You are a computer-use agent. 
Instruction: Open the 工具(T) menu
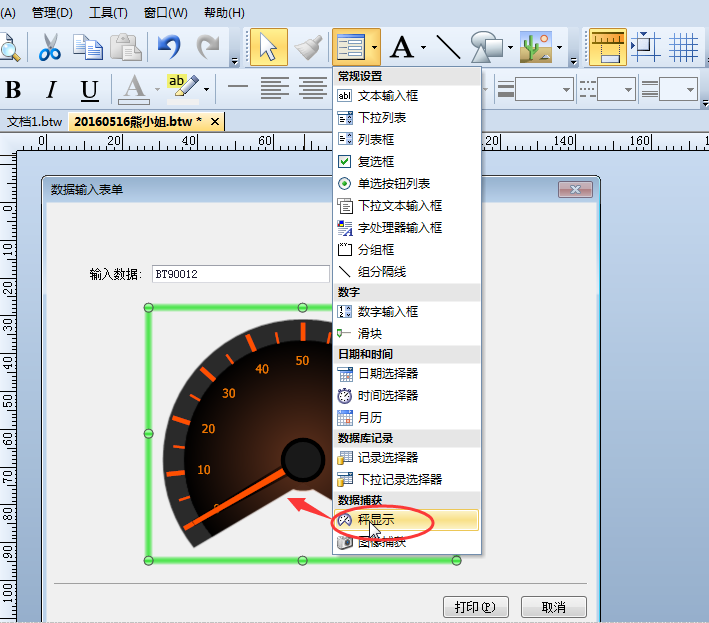click(x=108, y=13)
